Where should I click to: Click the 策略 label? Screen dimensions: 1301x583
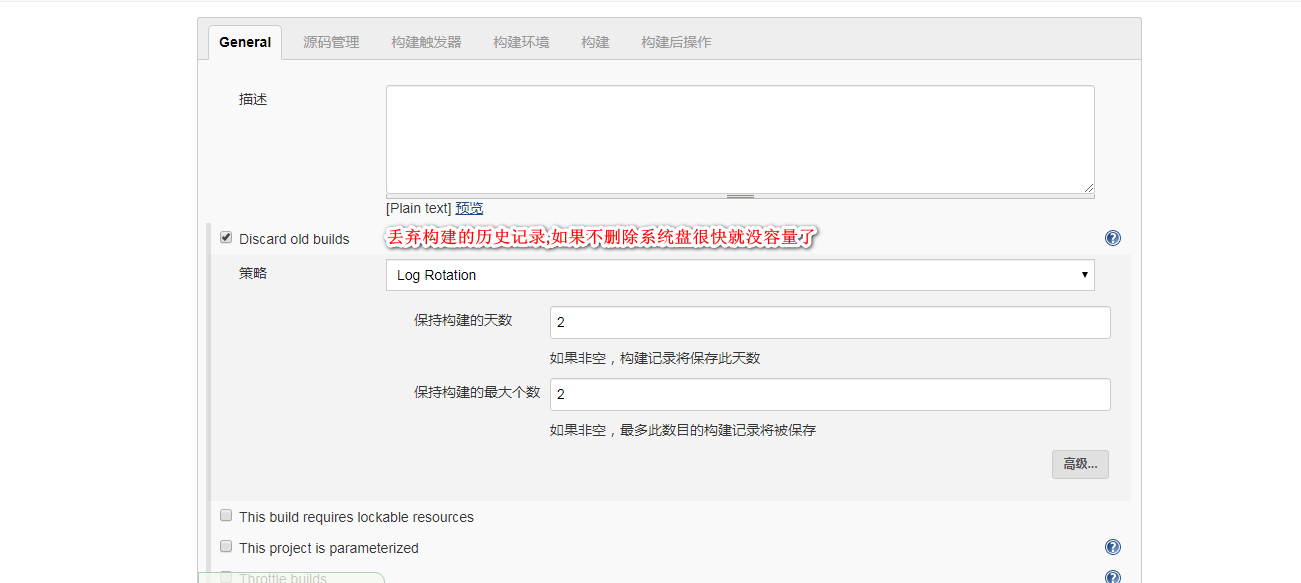(253, 272)
